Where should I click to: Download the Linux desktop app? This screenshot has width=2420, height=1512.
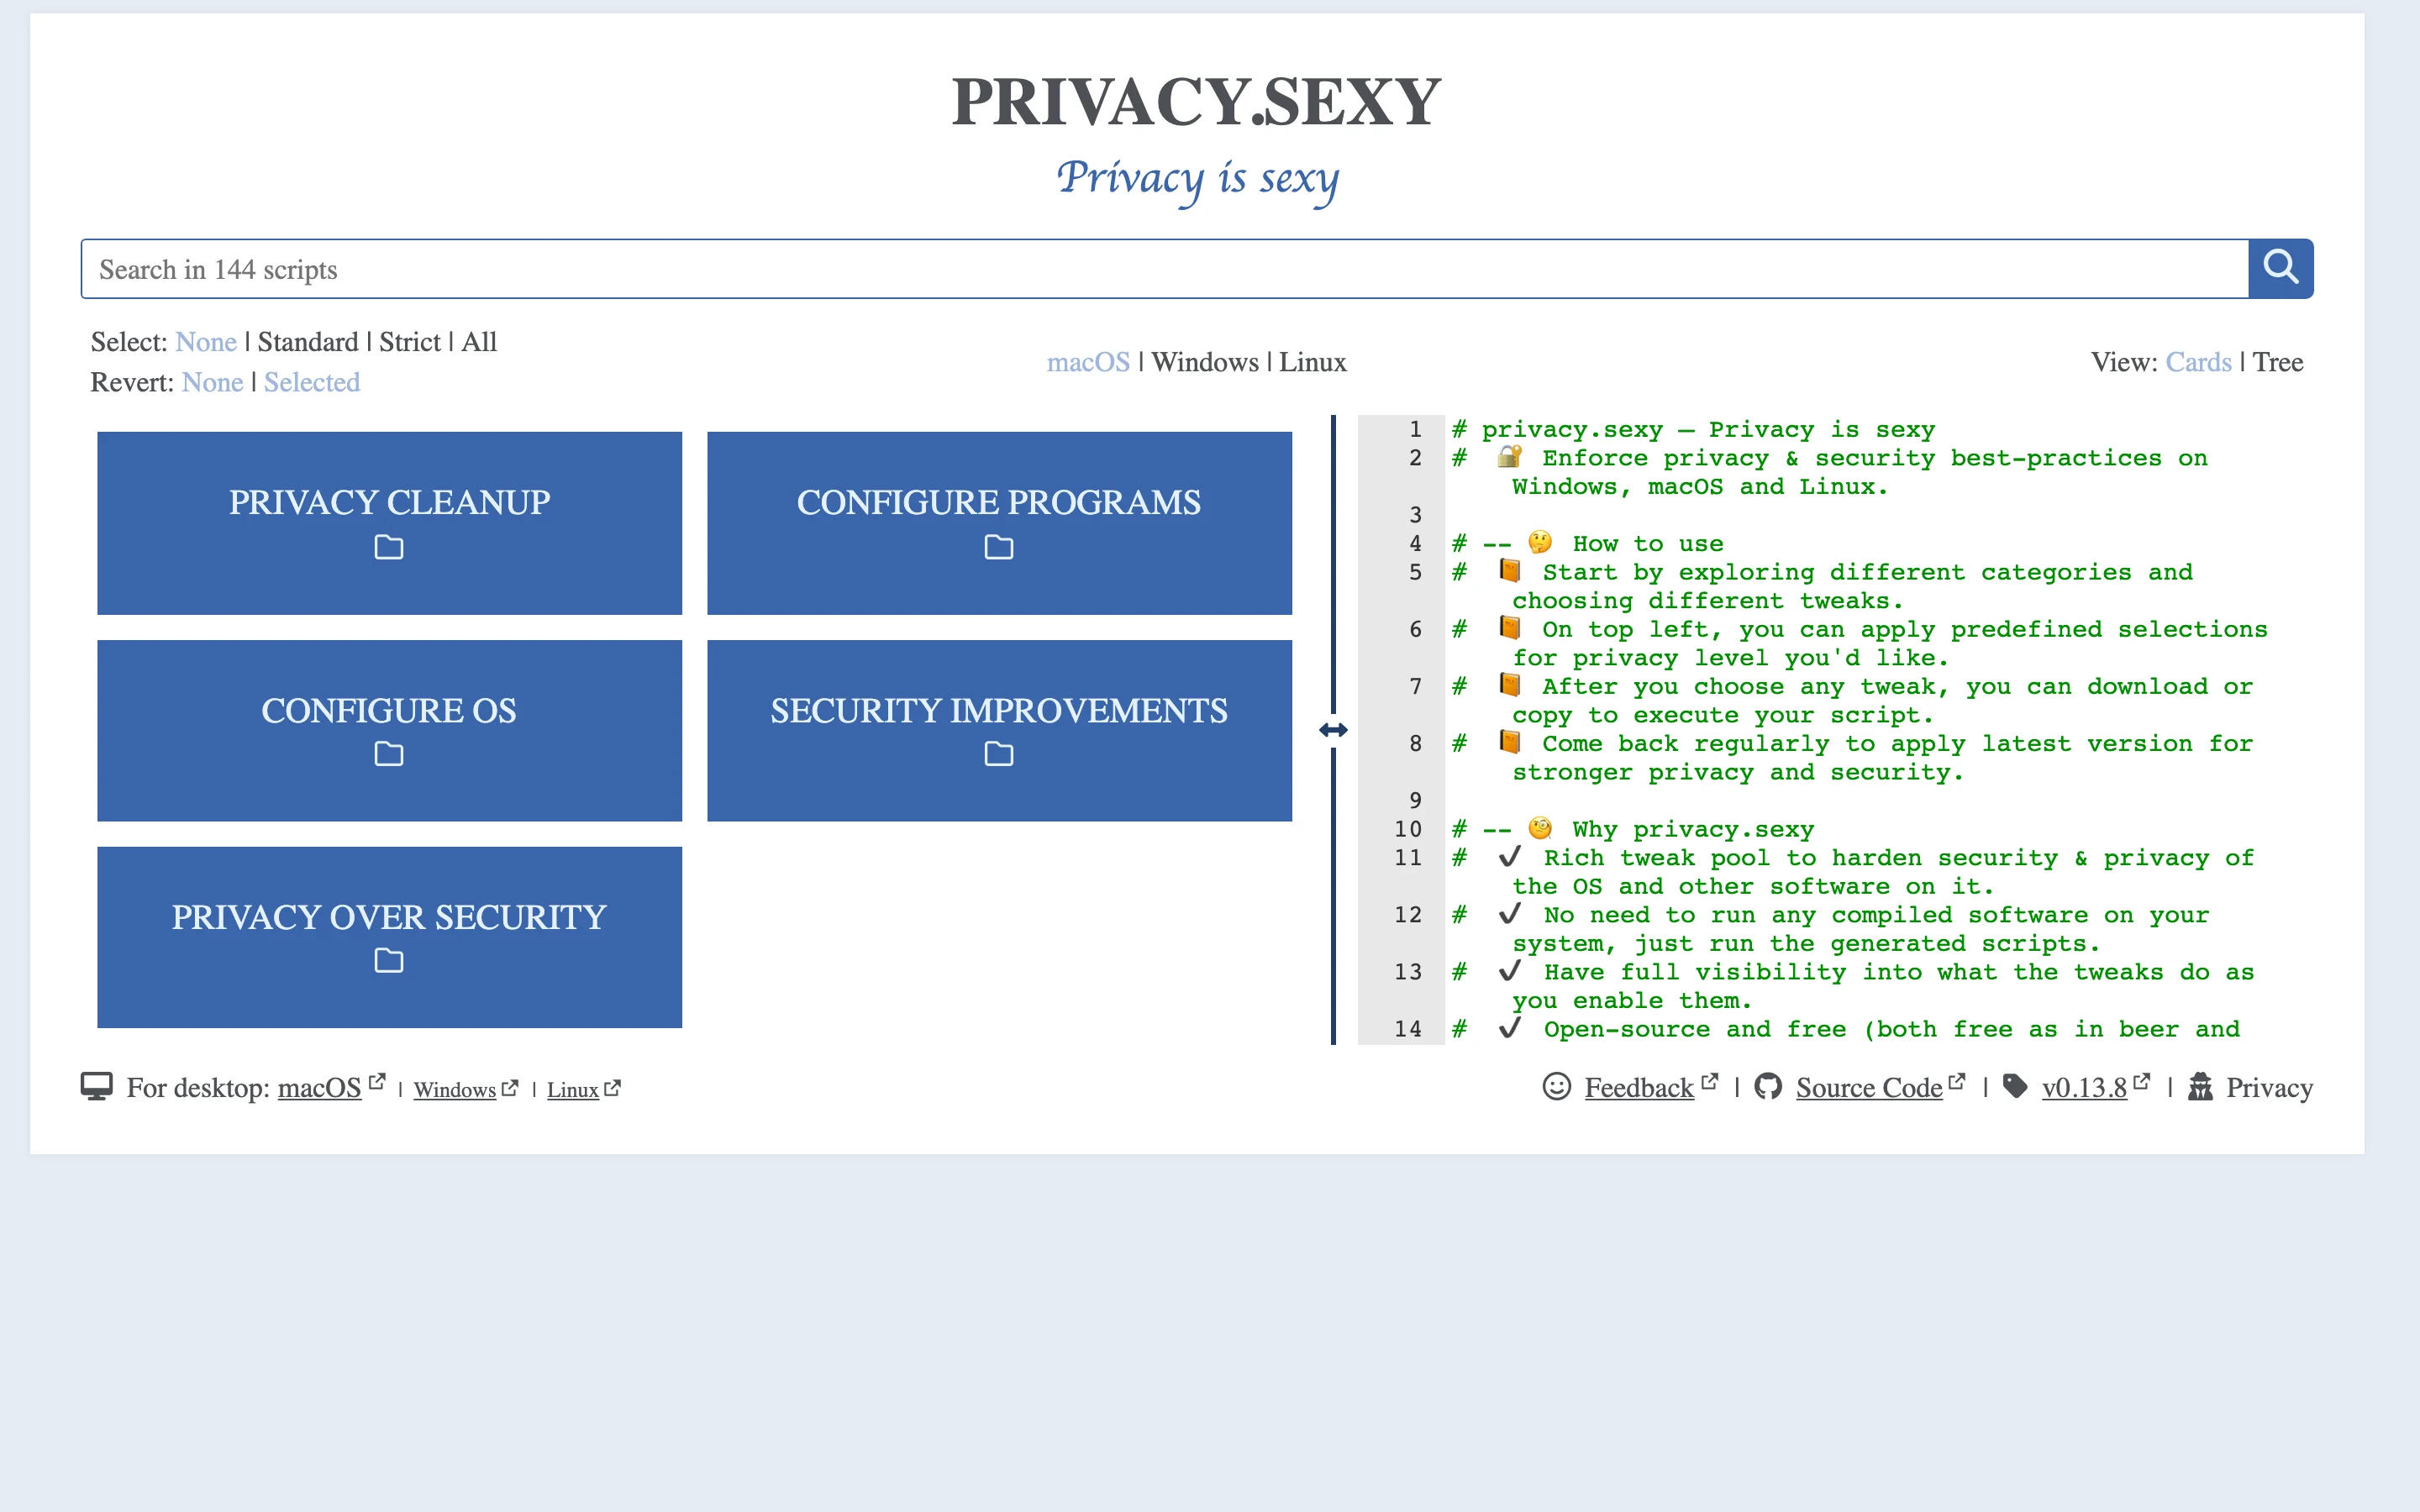tap(573, 1090)
